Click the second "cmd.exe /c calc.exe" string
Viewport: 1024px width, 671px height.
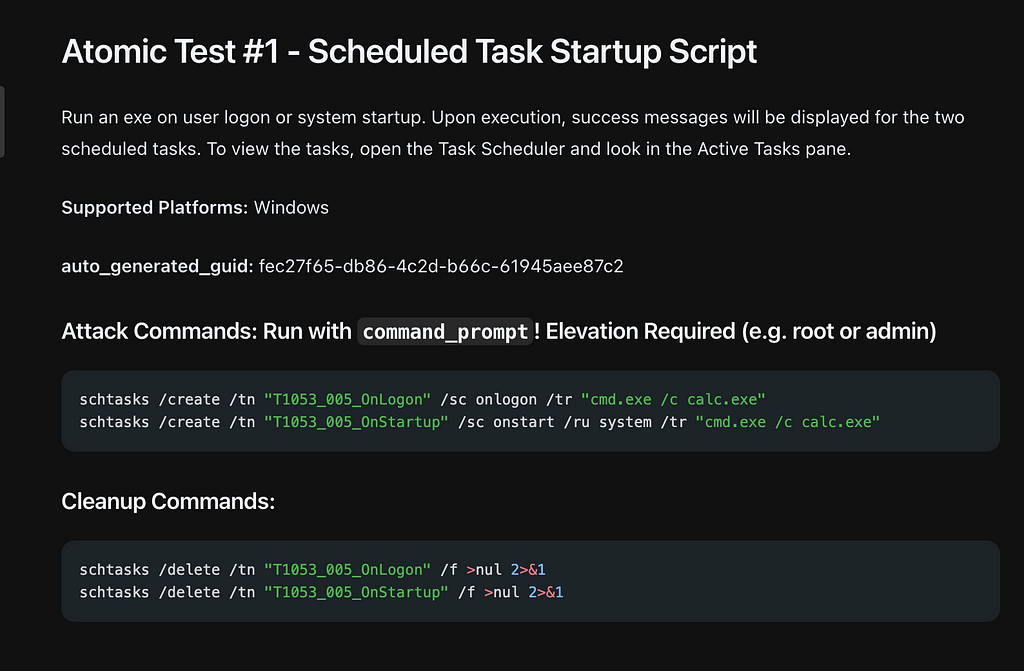(788, 422)
